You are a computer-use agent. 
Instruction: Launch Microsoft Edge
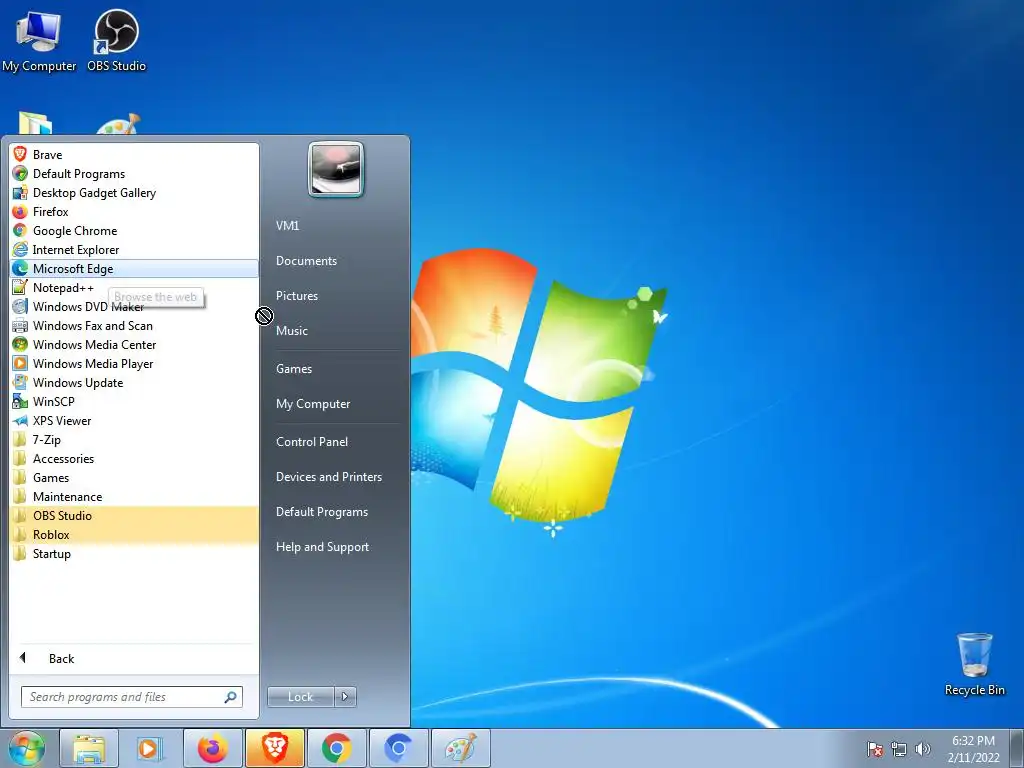[x=134, y=268]
